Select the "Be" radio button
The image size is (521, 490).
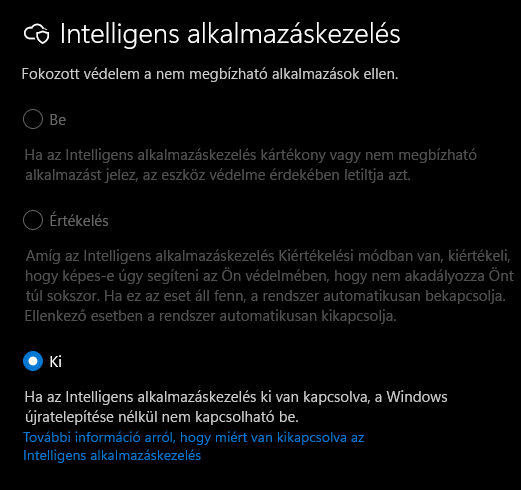(33, 119)
